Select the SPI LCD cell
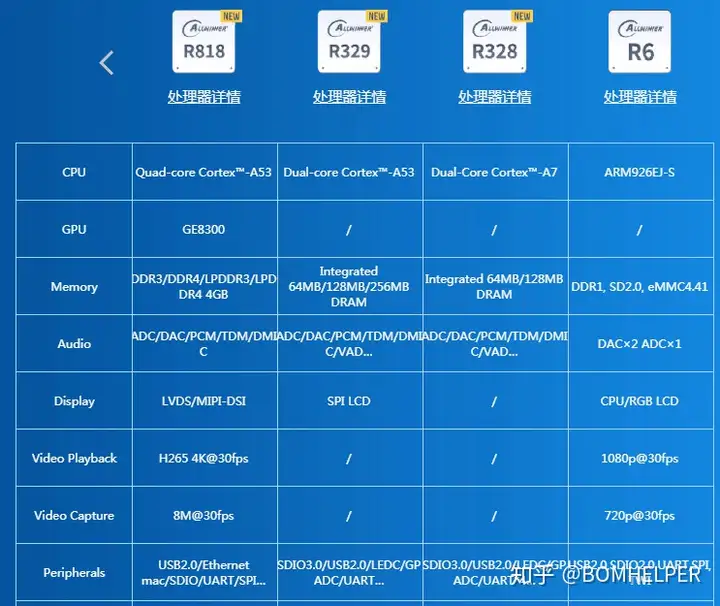This screenshot has height=606, width=720. coord(349,401)
